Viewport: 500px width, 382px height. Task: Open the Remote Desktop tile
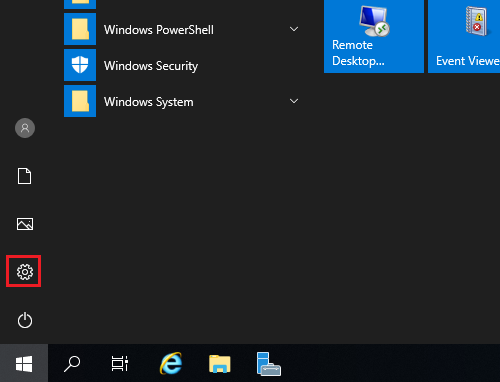374,36
